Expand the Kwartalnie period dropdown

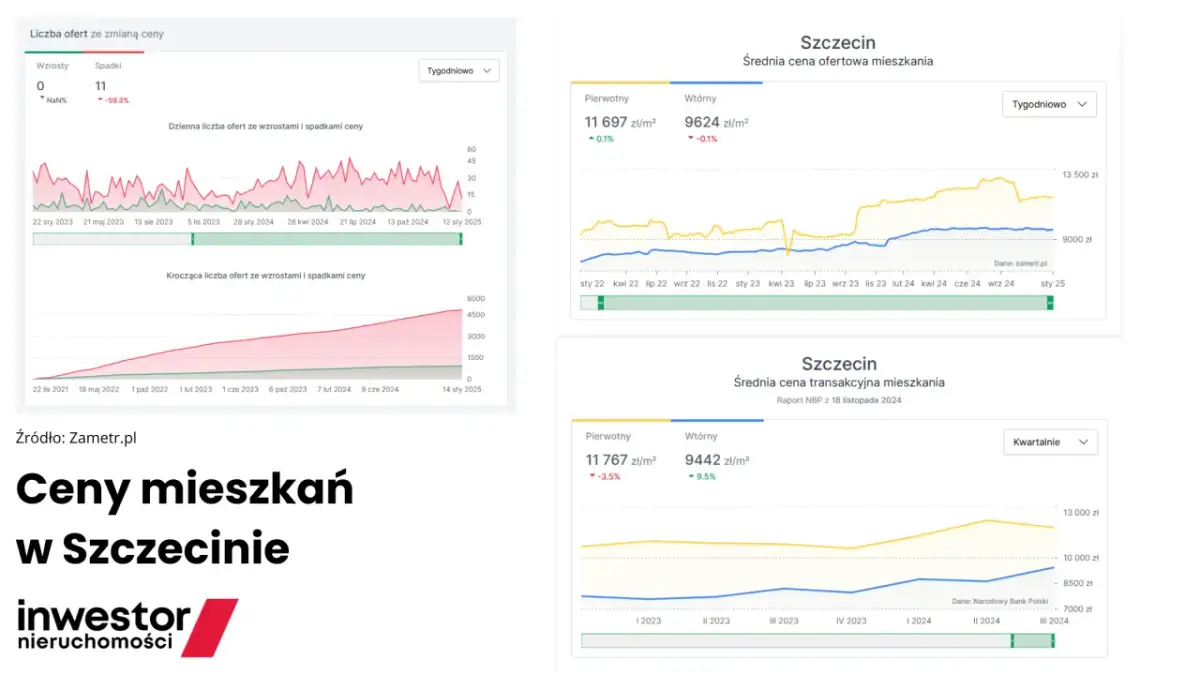tap(1049, 442)
